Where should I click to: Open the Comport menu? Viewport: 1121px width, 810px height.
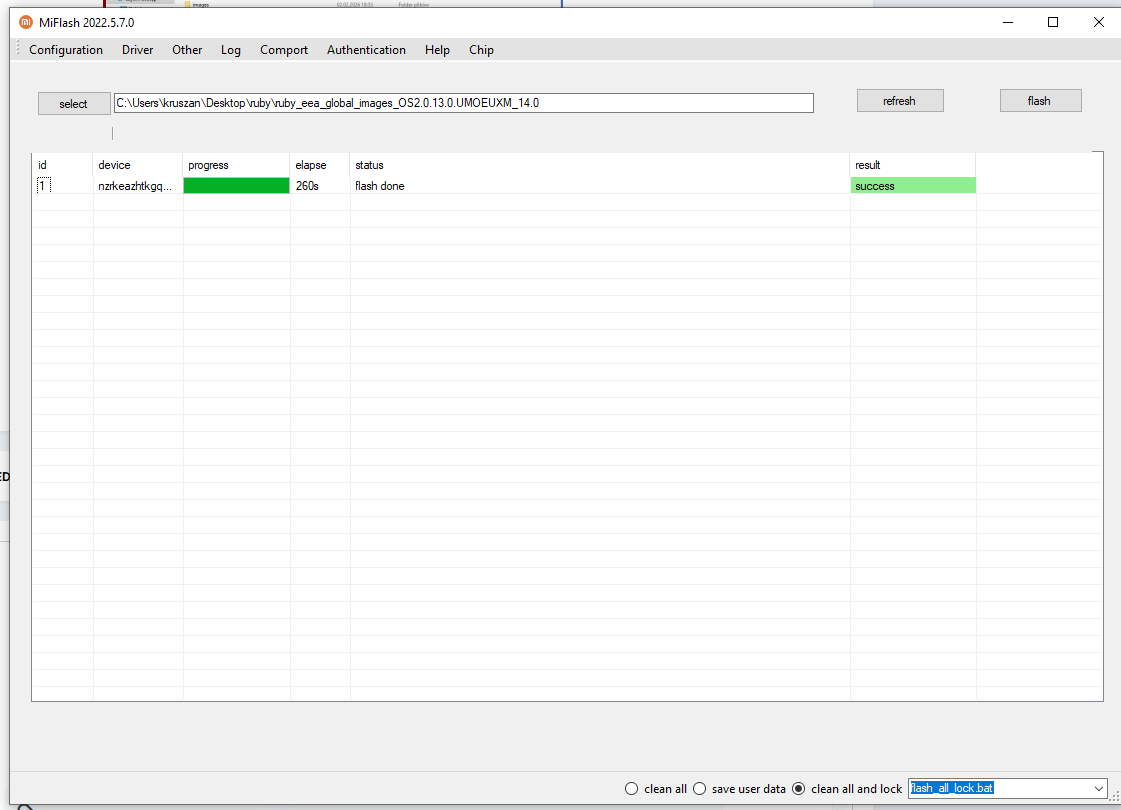click(284, 50)
